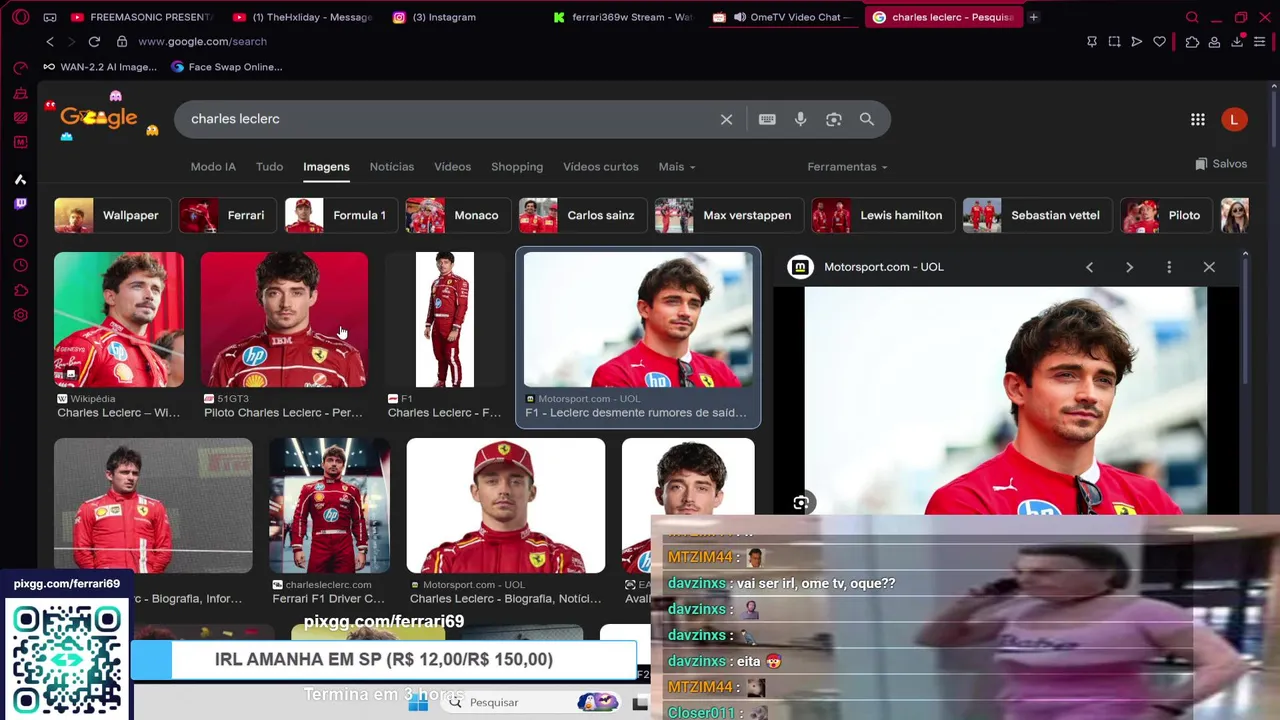Screen dimensions: 1280x720
Task: Open the Google account avatar L
Action: pyautogui.click(x=1234, y=119)
